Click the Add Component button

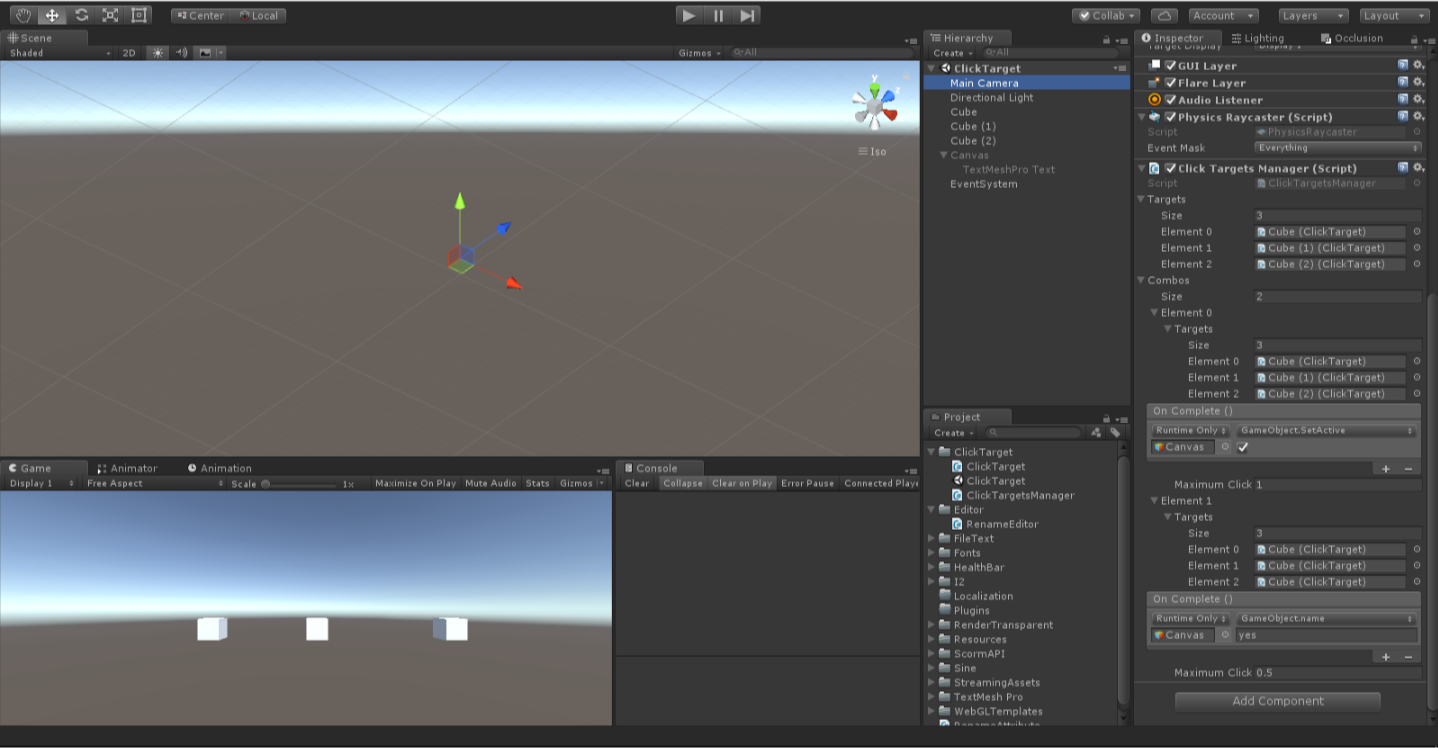click(1278, 701)
